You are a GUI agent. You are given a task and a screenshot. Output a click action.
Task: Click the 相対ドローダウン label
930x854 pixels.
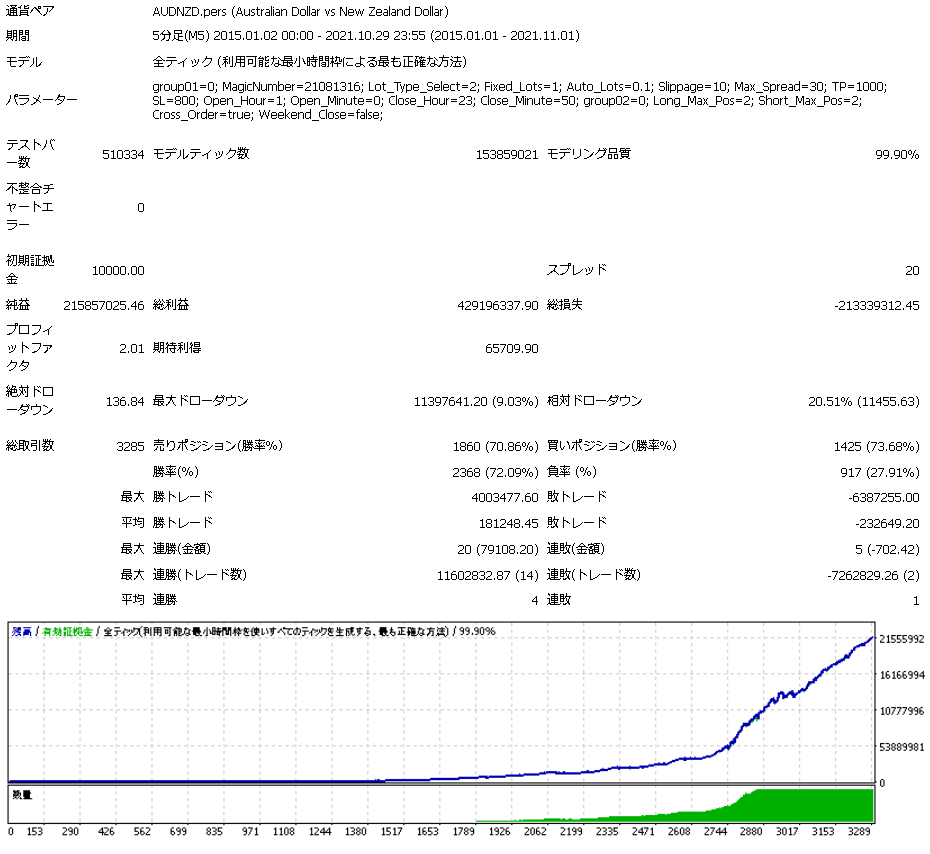[594, 401]
